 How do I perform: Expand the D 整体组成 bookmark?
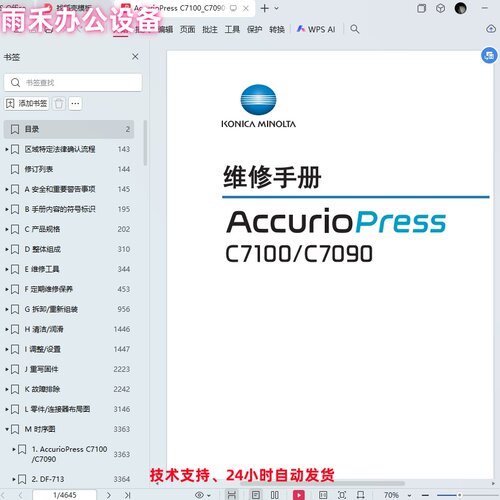pyautogui.click(x=7, y=249)
